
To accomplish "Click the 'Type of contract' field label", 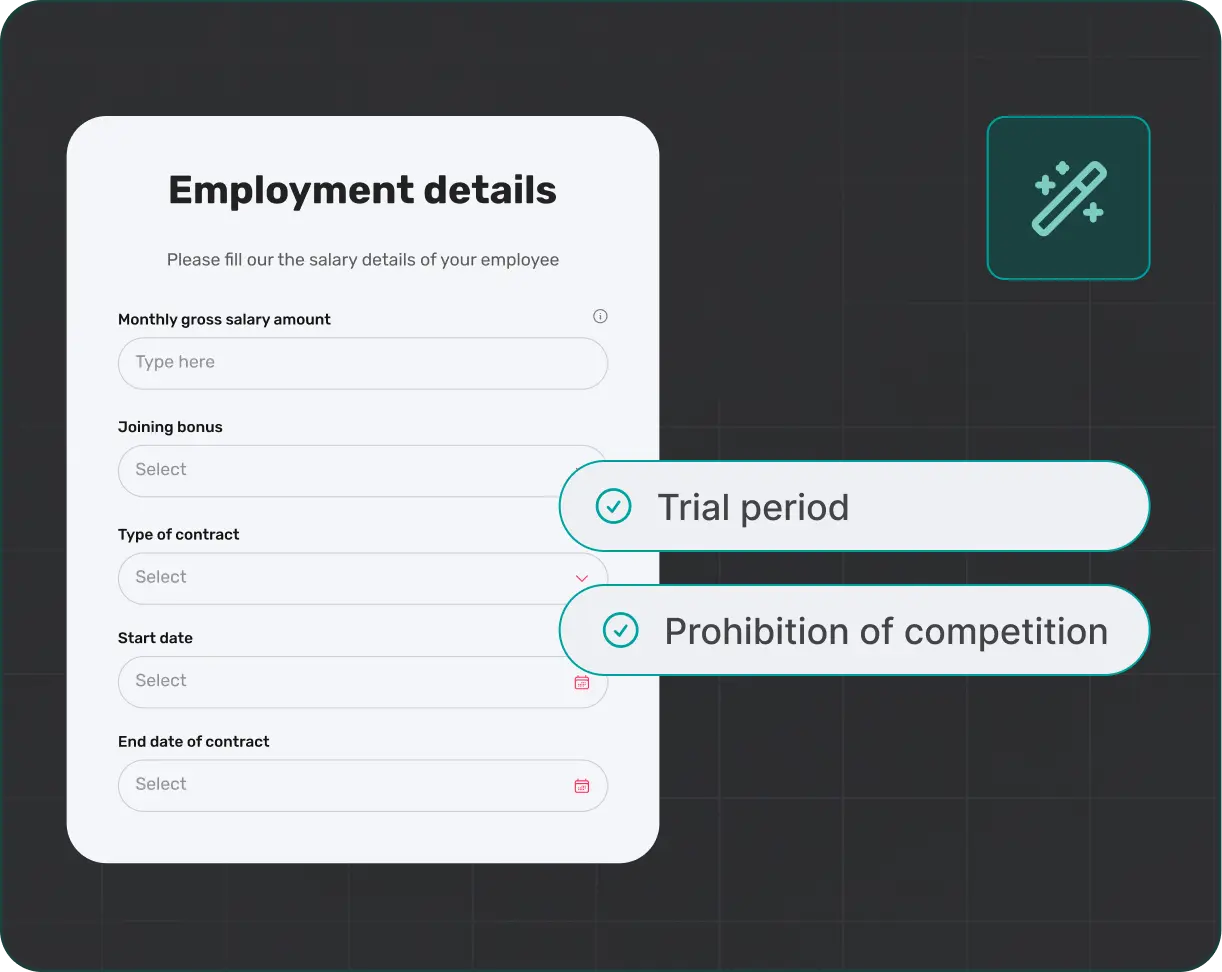I will tap(178, 535).
